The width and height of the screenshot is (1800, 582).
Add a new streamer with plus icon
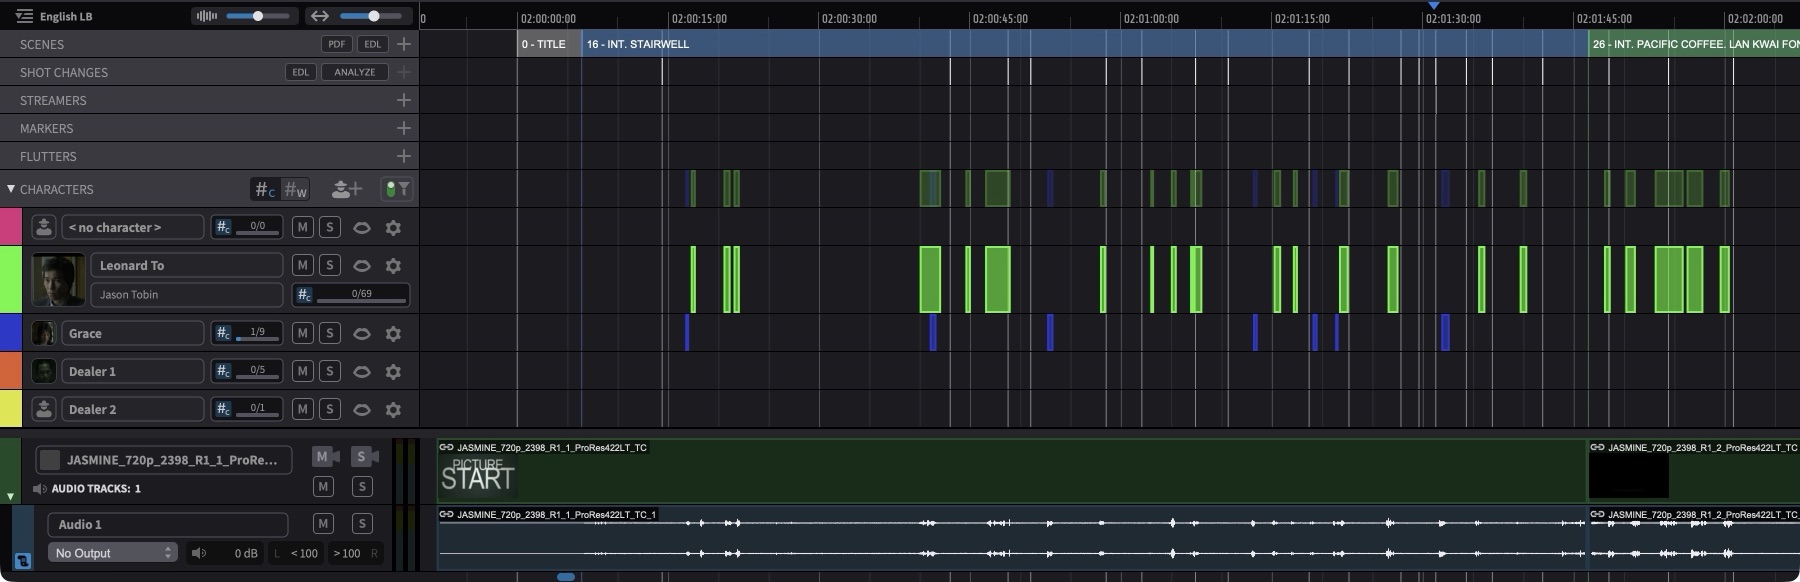pyautogui.click(x=403, y=100)
